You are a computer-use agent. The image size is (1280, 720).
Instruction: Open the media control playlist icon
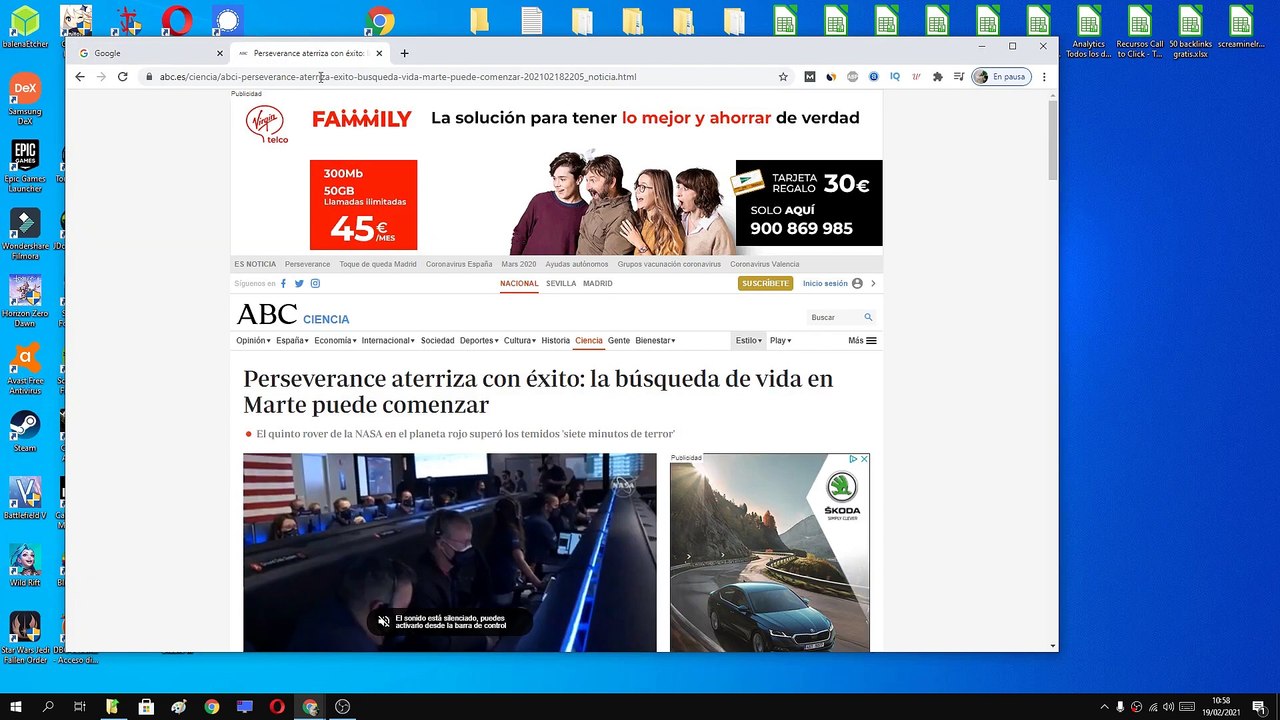[x=958, y=77]
